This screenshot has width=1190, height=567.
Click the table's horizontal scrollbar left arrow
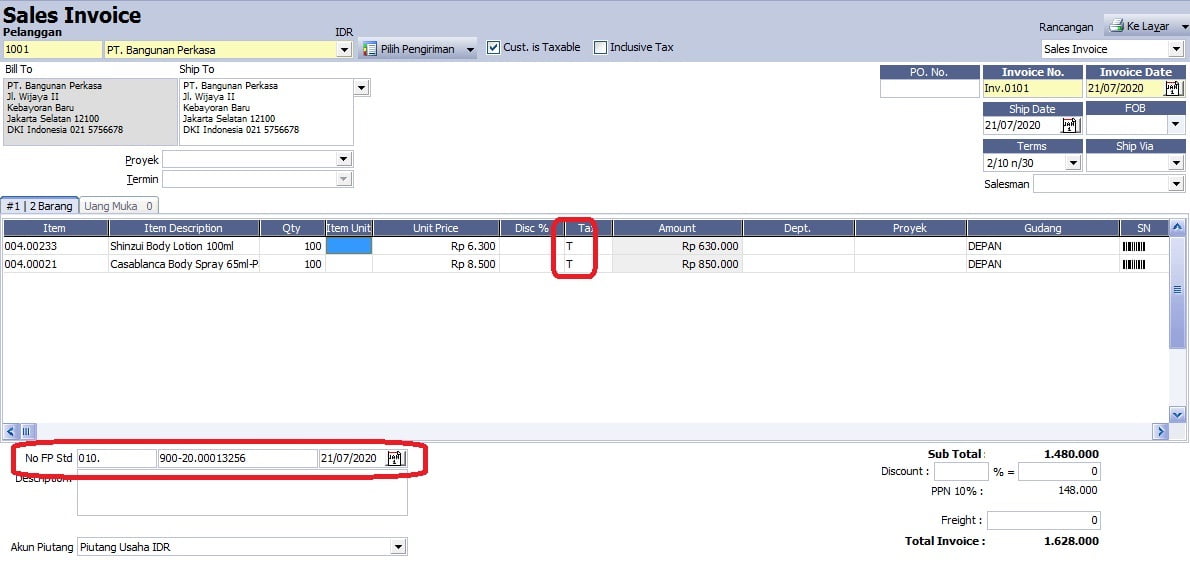(10, 431)
